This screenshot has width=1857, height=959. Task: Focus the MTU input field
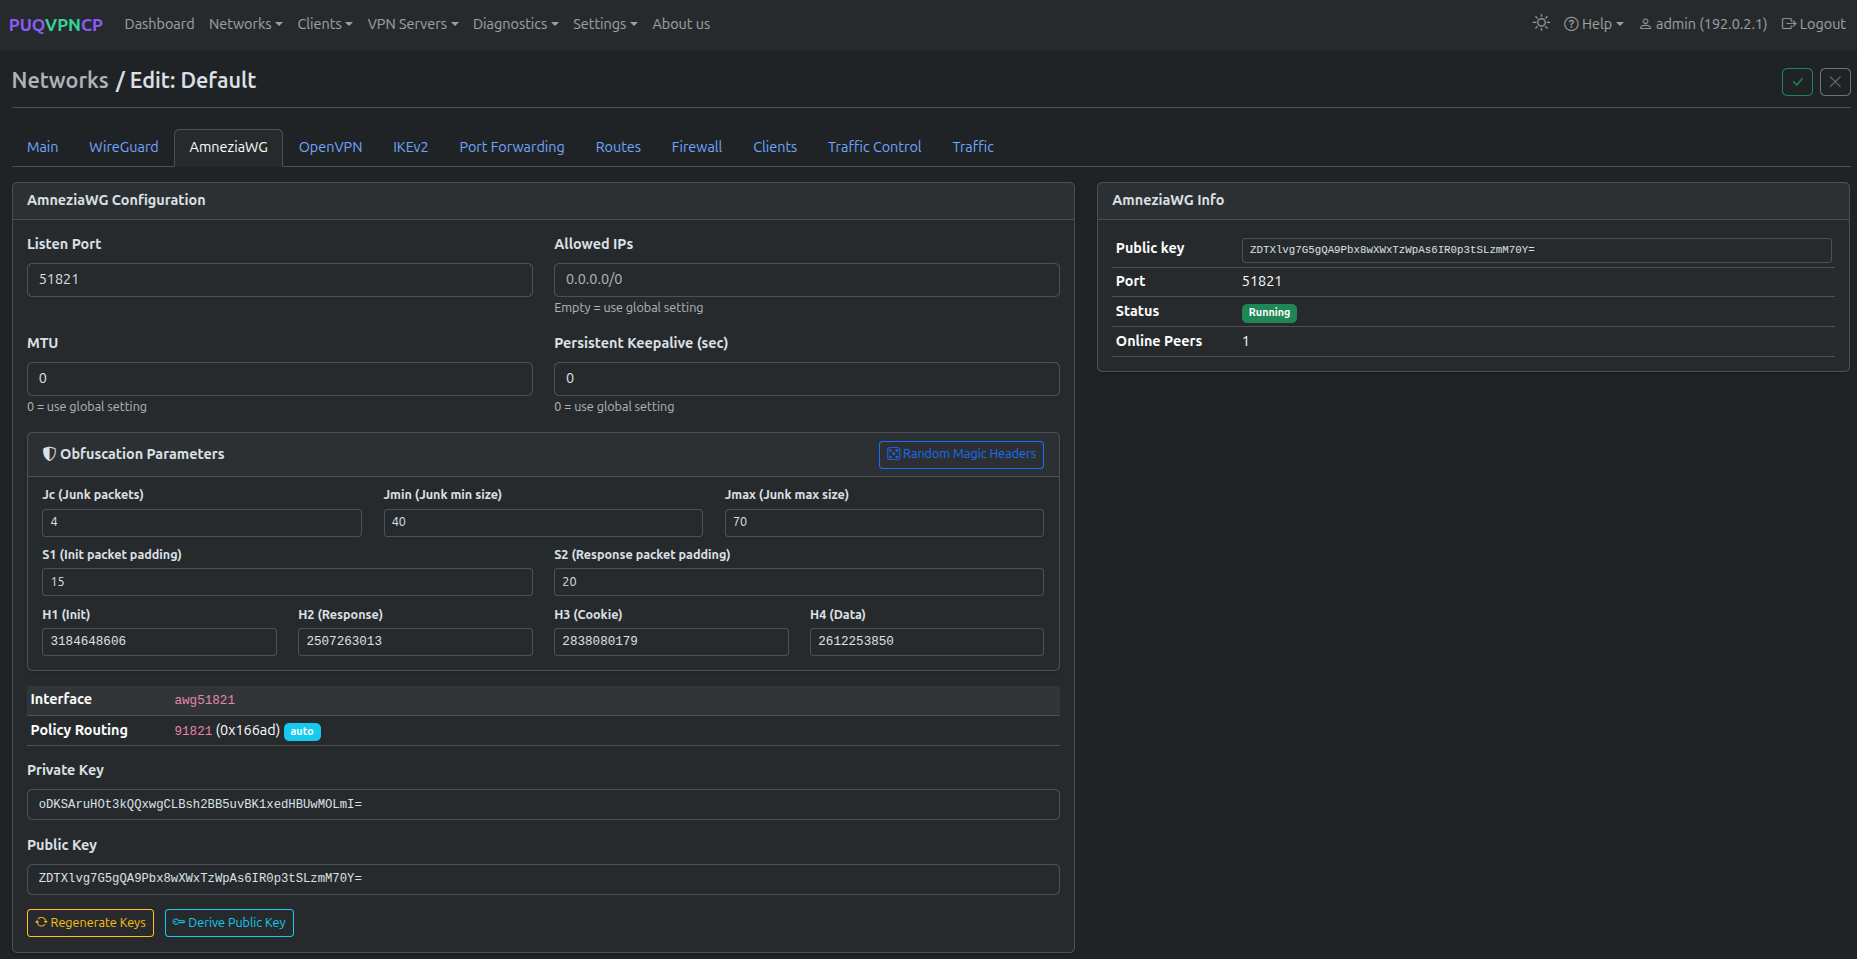(x=280, y=379)
